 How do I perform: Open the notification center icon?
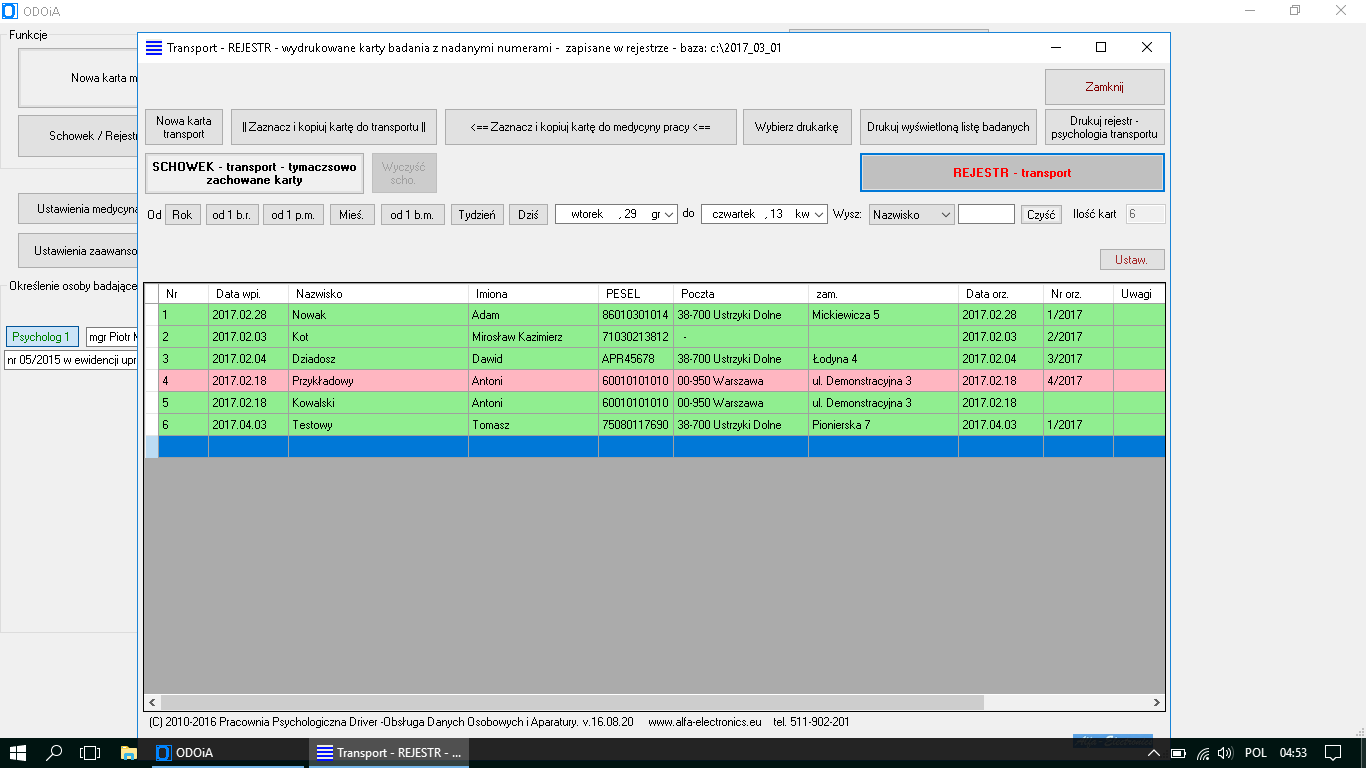tap(1332, 752)
